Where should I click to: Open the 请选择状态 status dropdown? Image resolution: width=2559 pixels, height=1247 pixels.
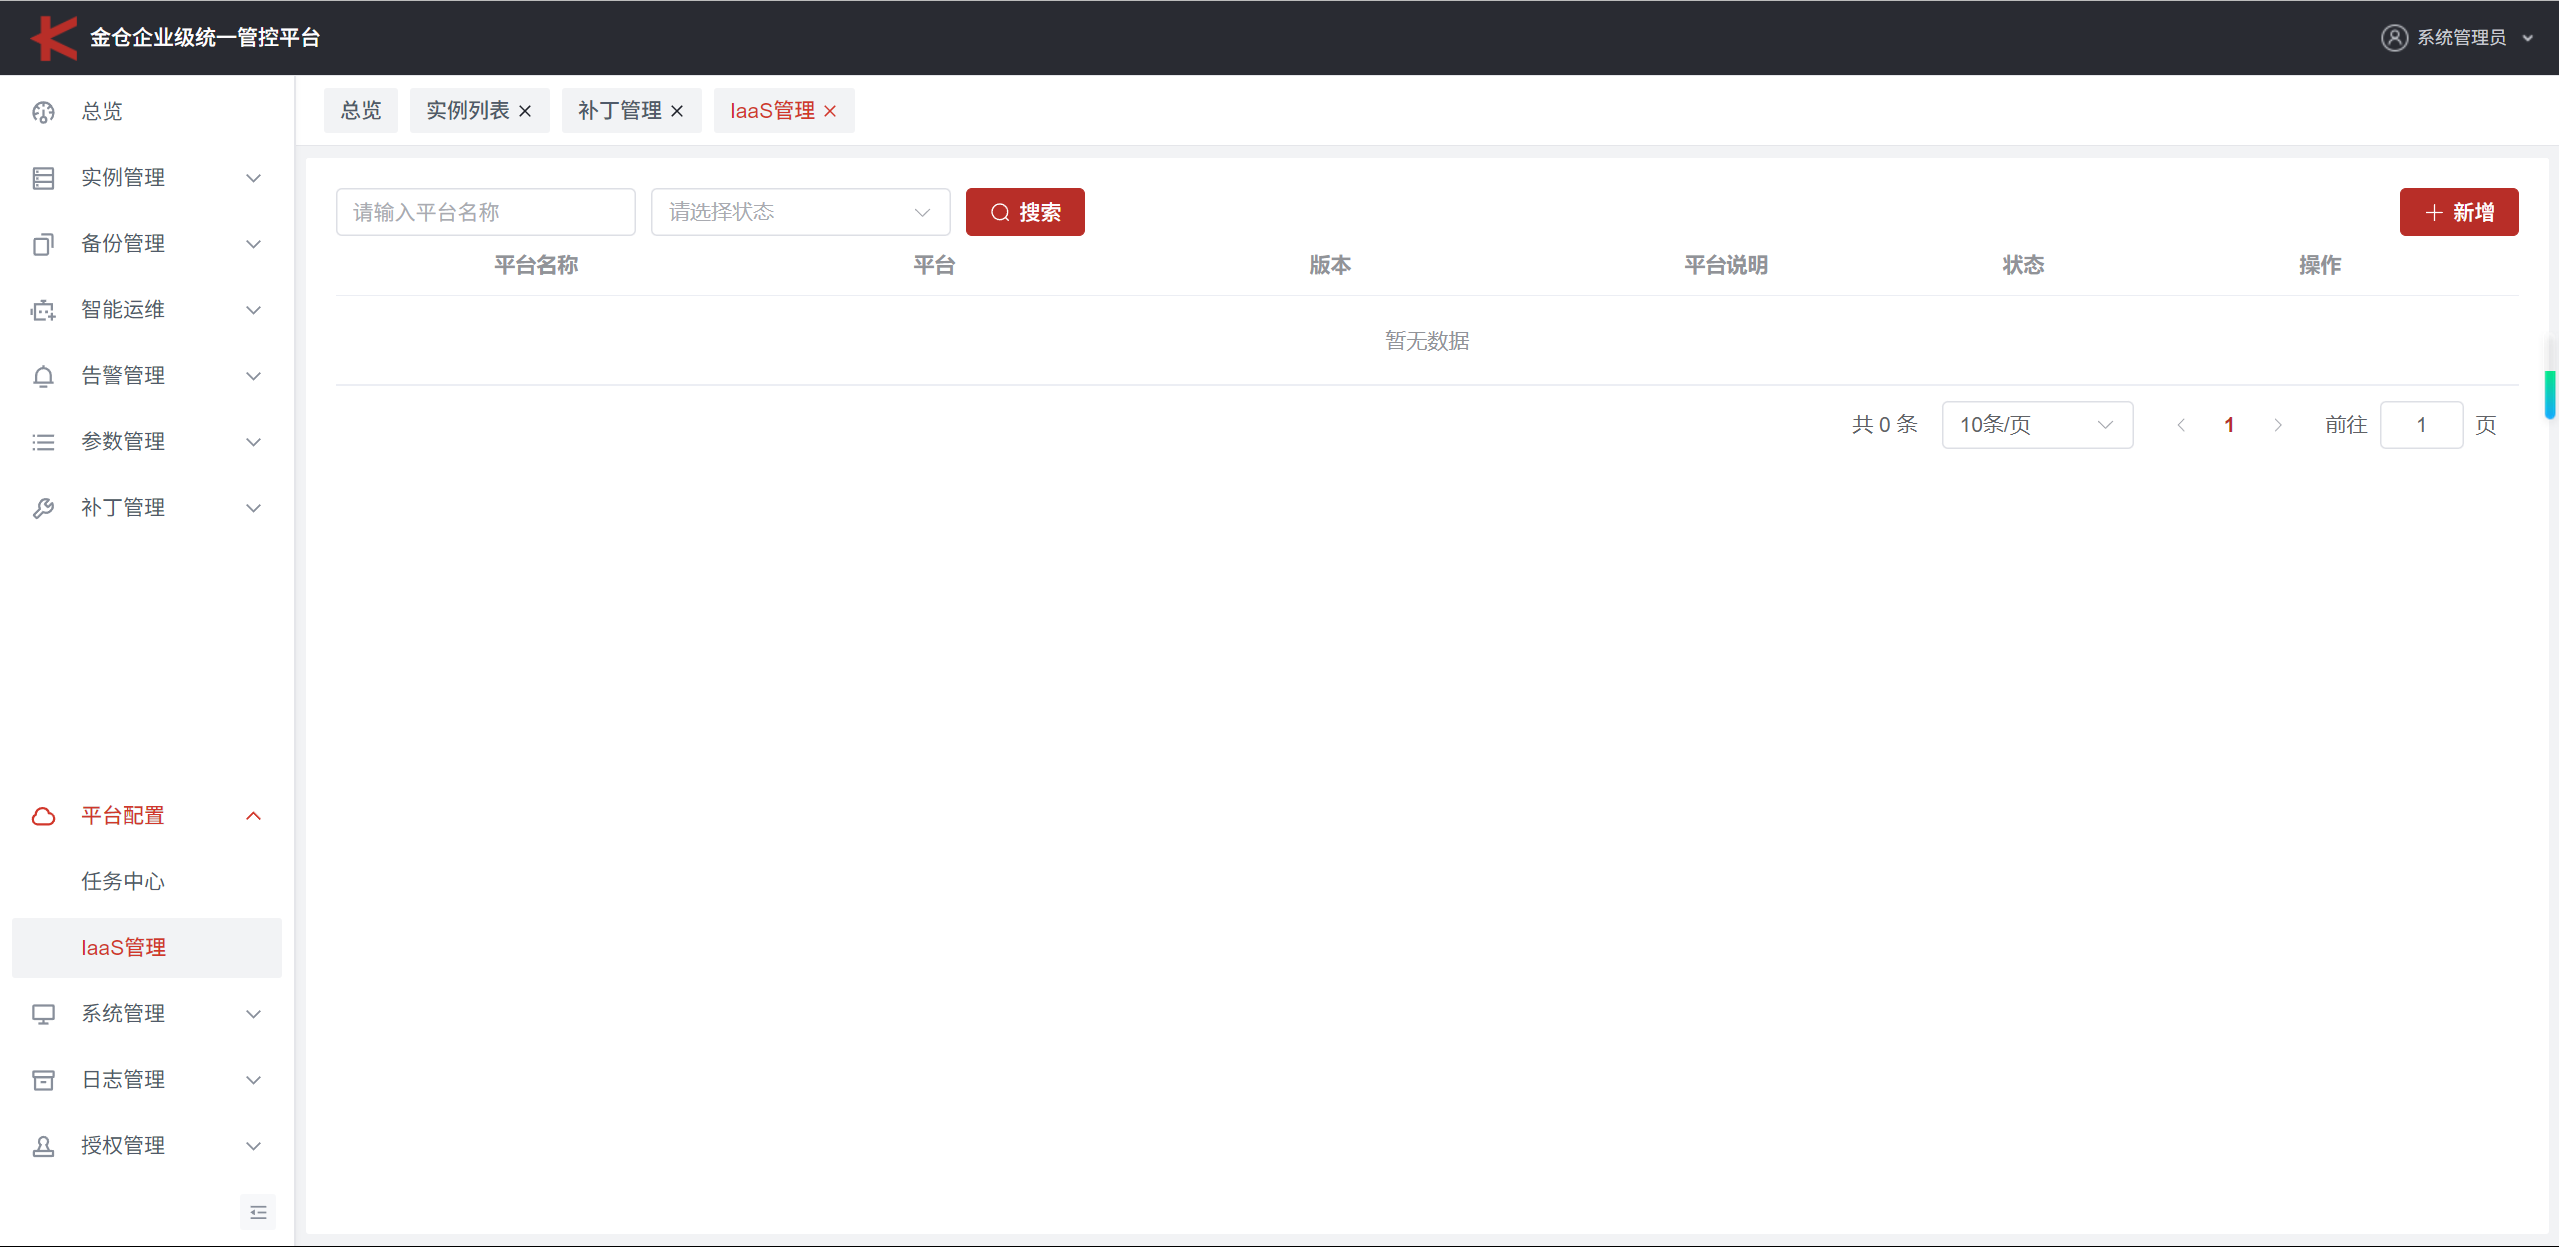(800, 212)
